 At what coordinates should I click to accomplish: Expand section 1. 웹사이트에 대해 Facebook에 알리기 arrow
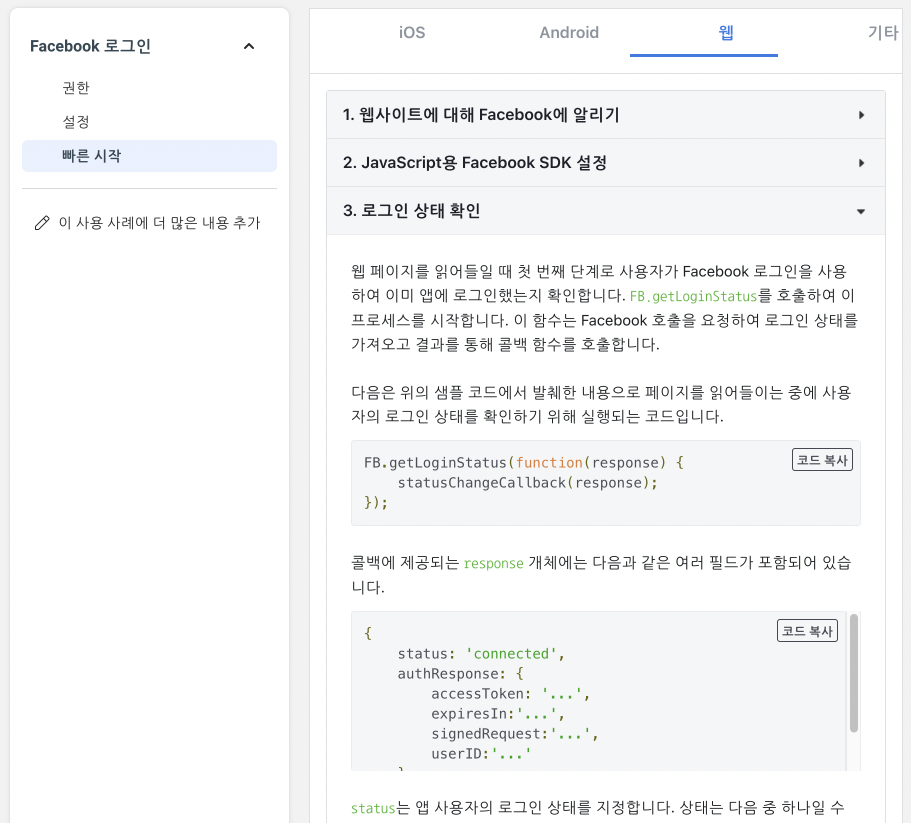862,115
